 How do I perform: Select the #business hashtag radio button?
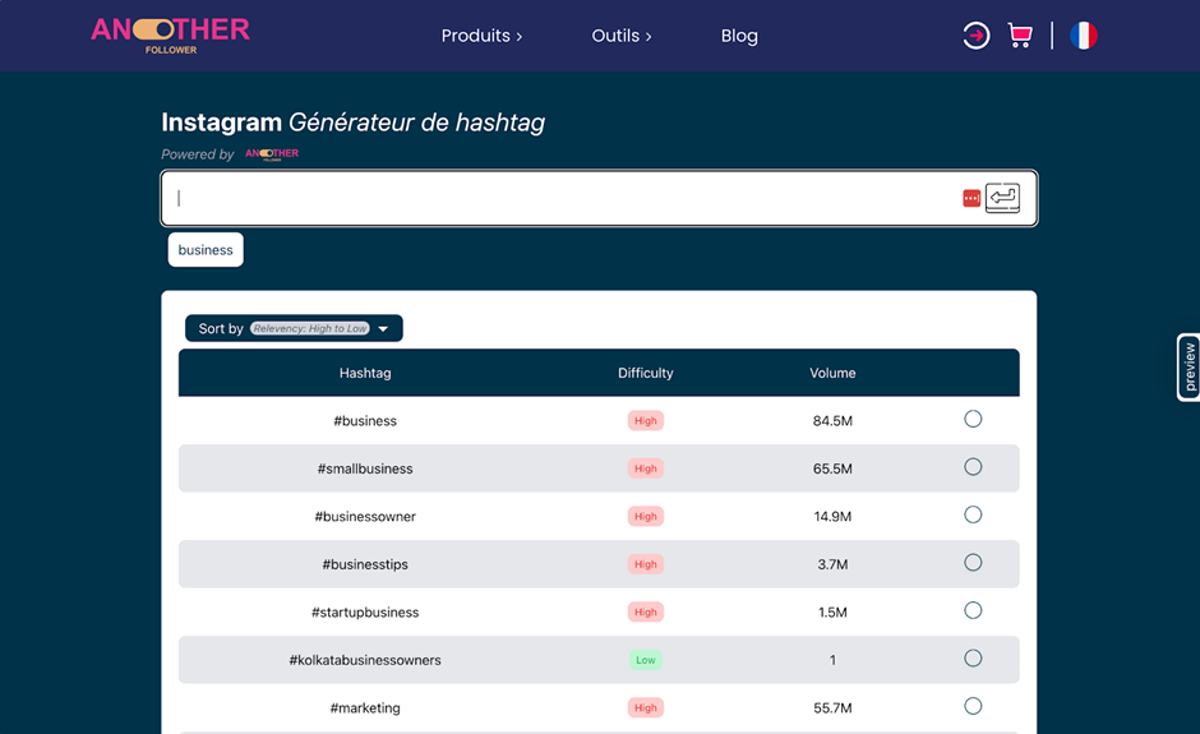pos(973,419)
